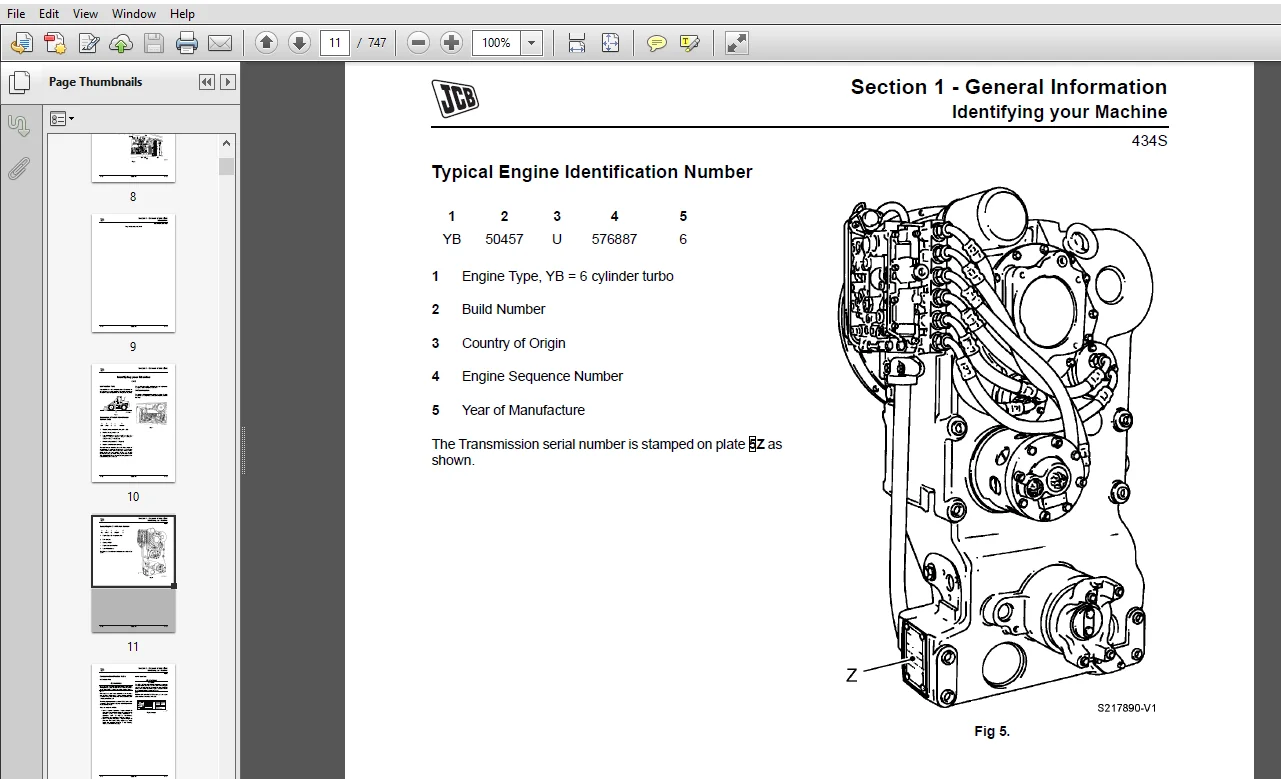Click the upload to cloud icon

[121, 43]
